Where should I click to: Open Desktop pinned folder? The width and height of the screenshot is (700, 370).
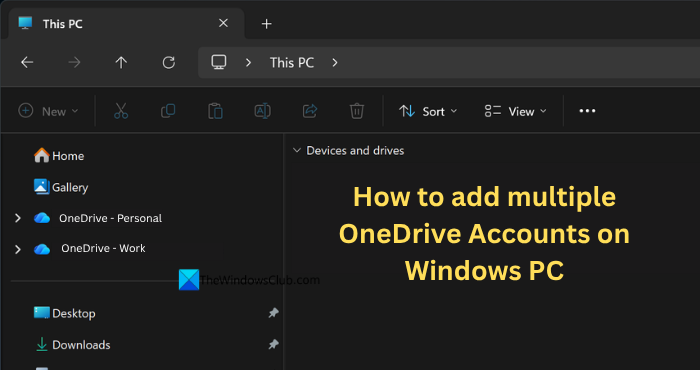click(65, 313)
